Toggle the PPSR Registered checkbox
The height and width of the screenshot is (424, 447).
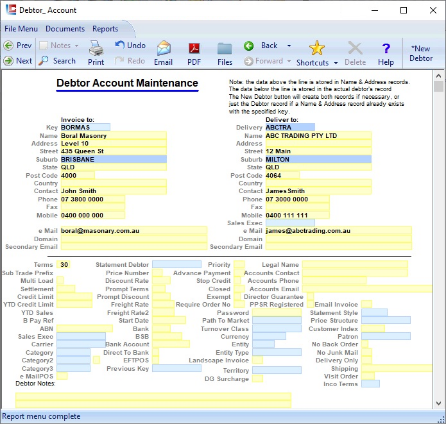[x=310, y=304]
